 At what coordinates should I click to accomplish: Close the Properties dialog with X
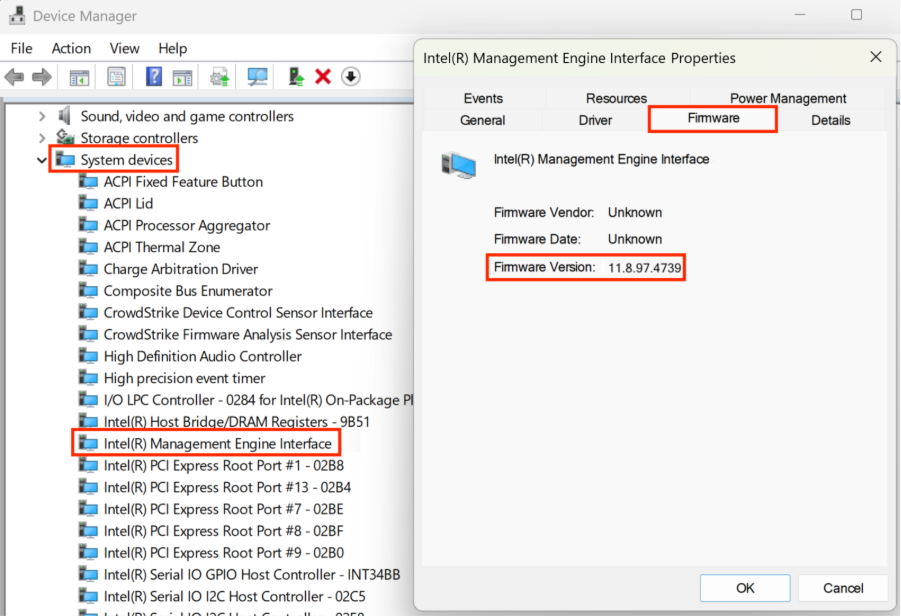[x=876, y=57]
